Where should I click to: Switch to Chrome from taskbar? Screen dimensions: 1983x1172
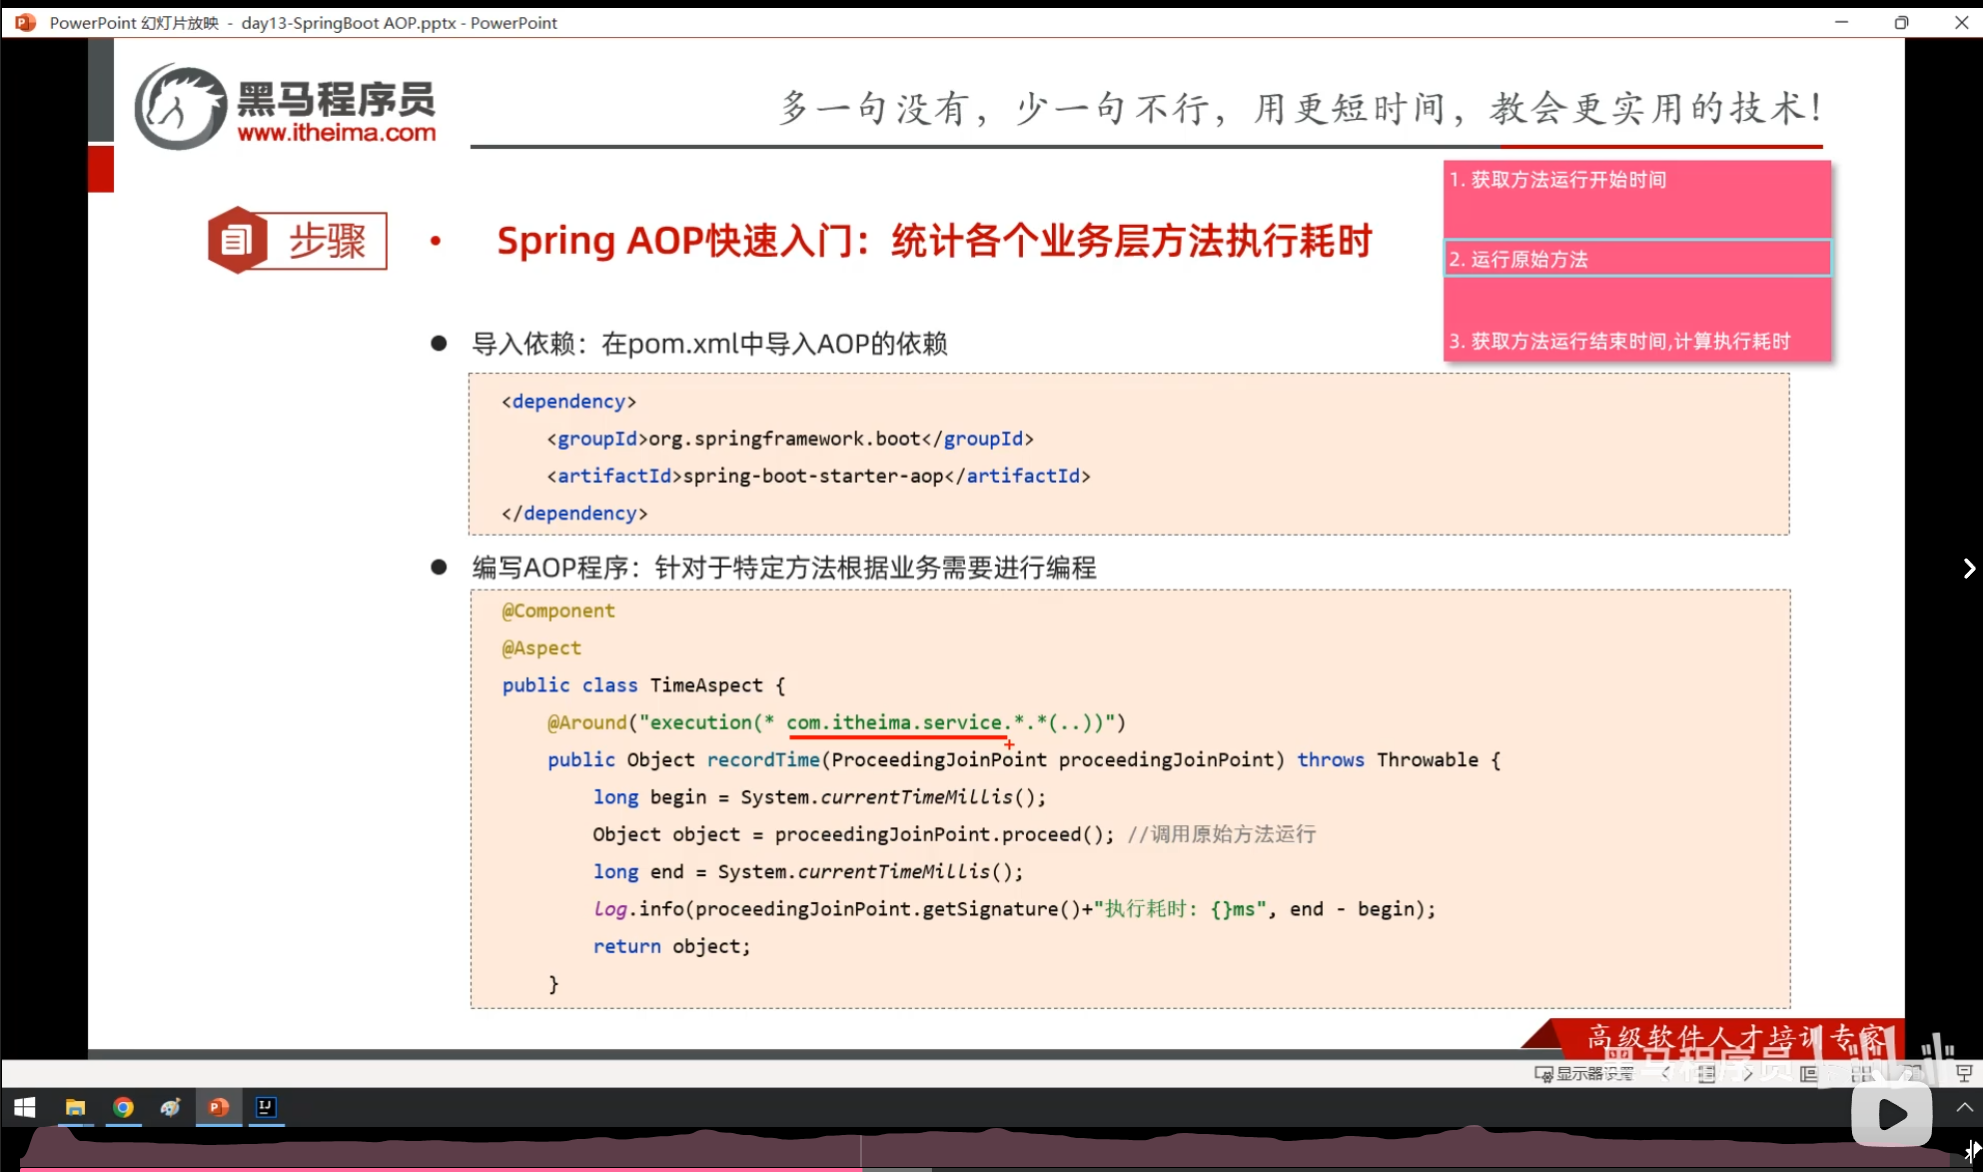pyautogui.click(x=123, y=1107)
